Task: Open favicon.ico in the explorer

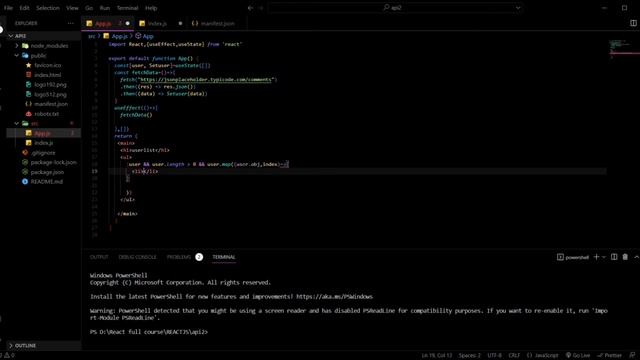Action: 47,65
